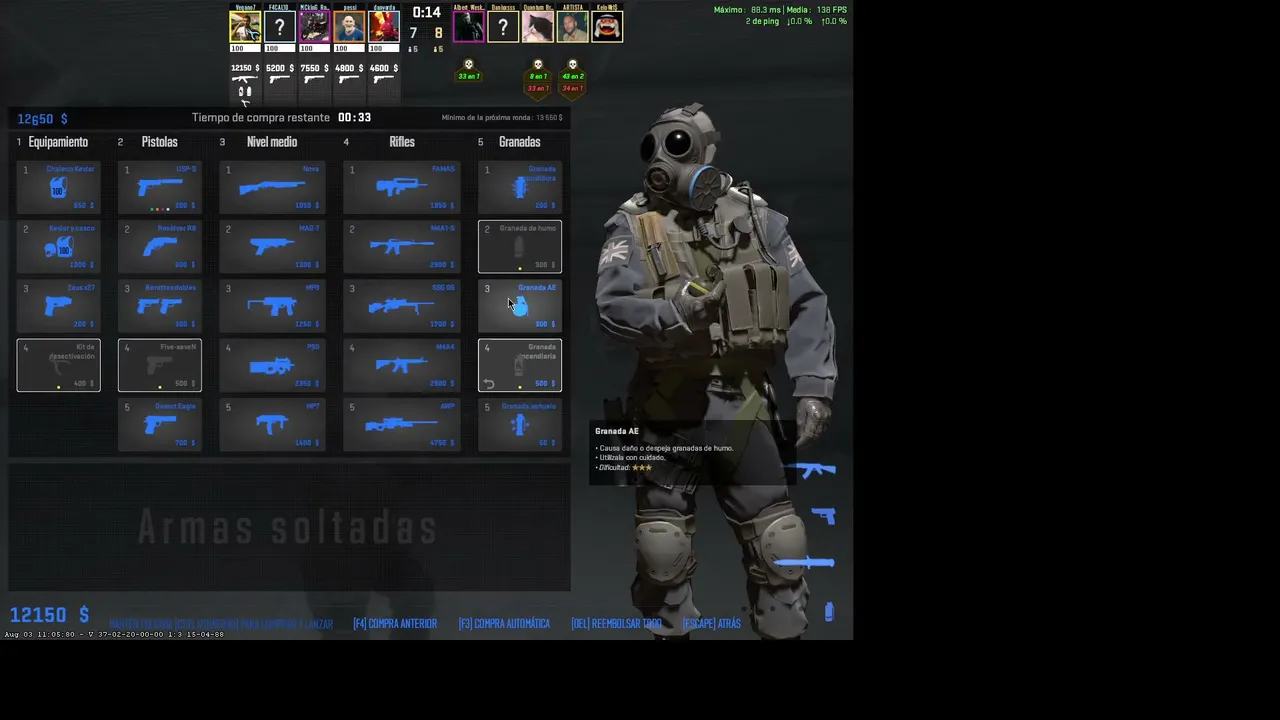This screenshot has height=720, width=1280.
Task: Select the Granadas category header
Action: [520, 142]
